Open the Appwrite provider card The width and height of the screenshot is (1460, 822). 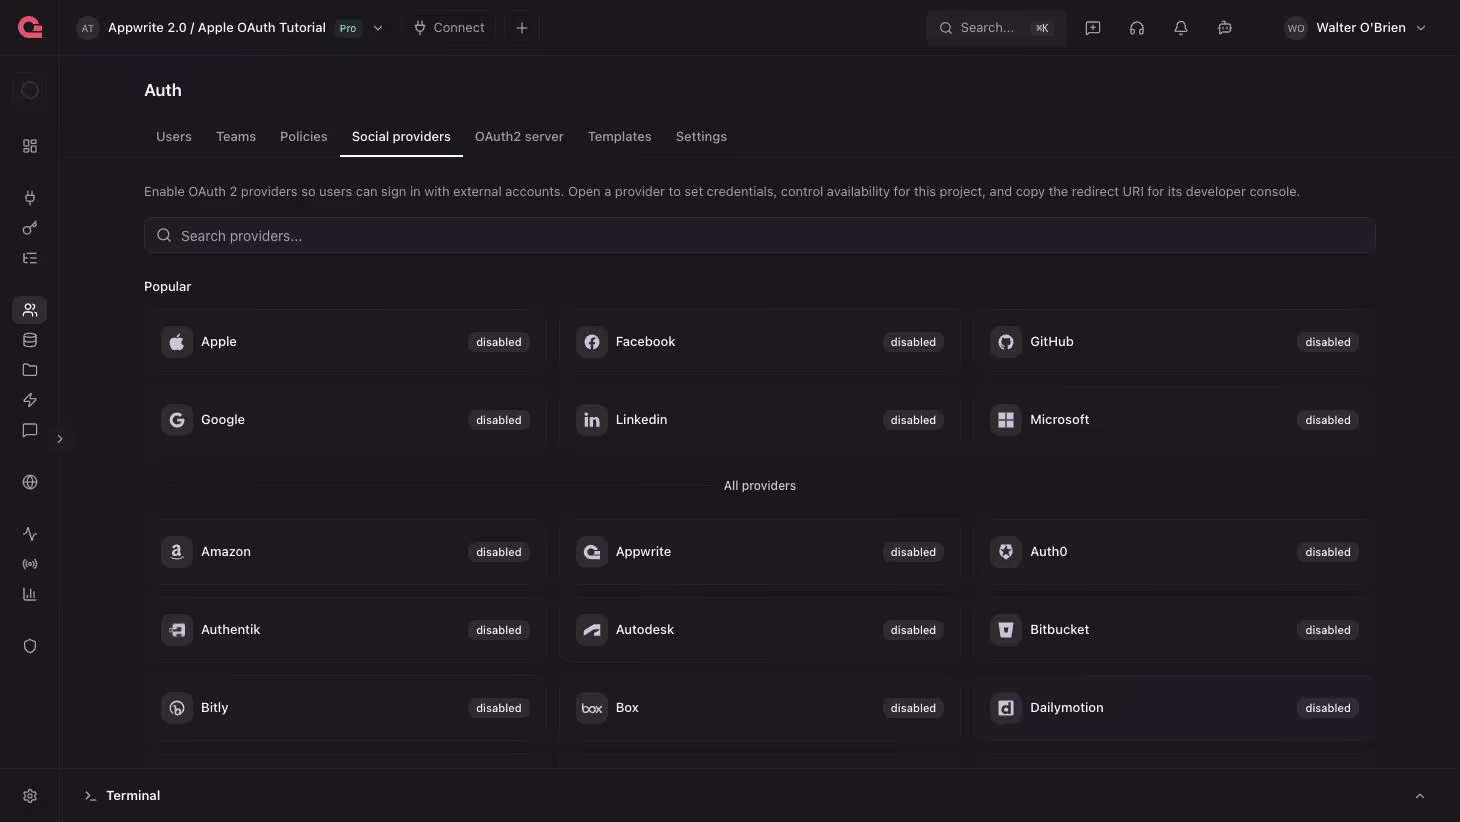760,552
